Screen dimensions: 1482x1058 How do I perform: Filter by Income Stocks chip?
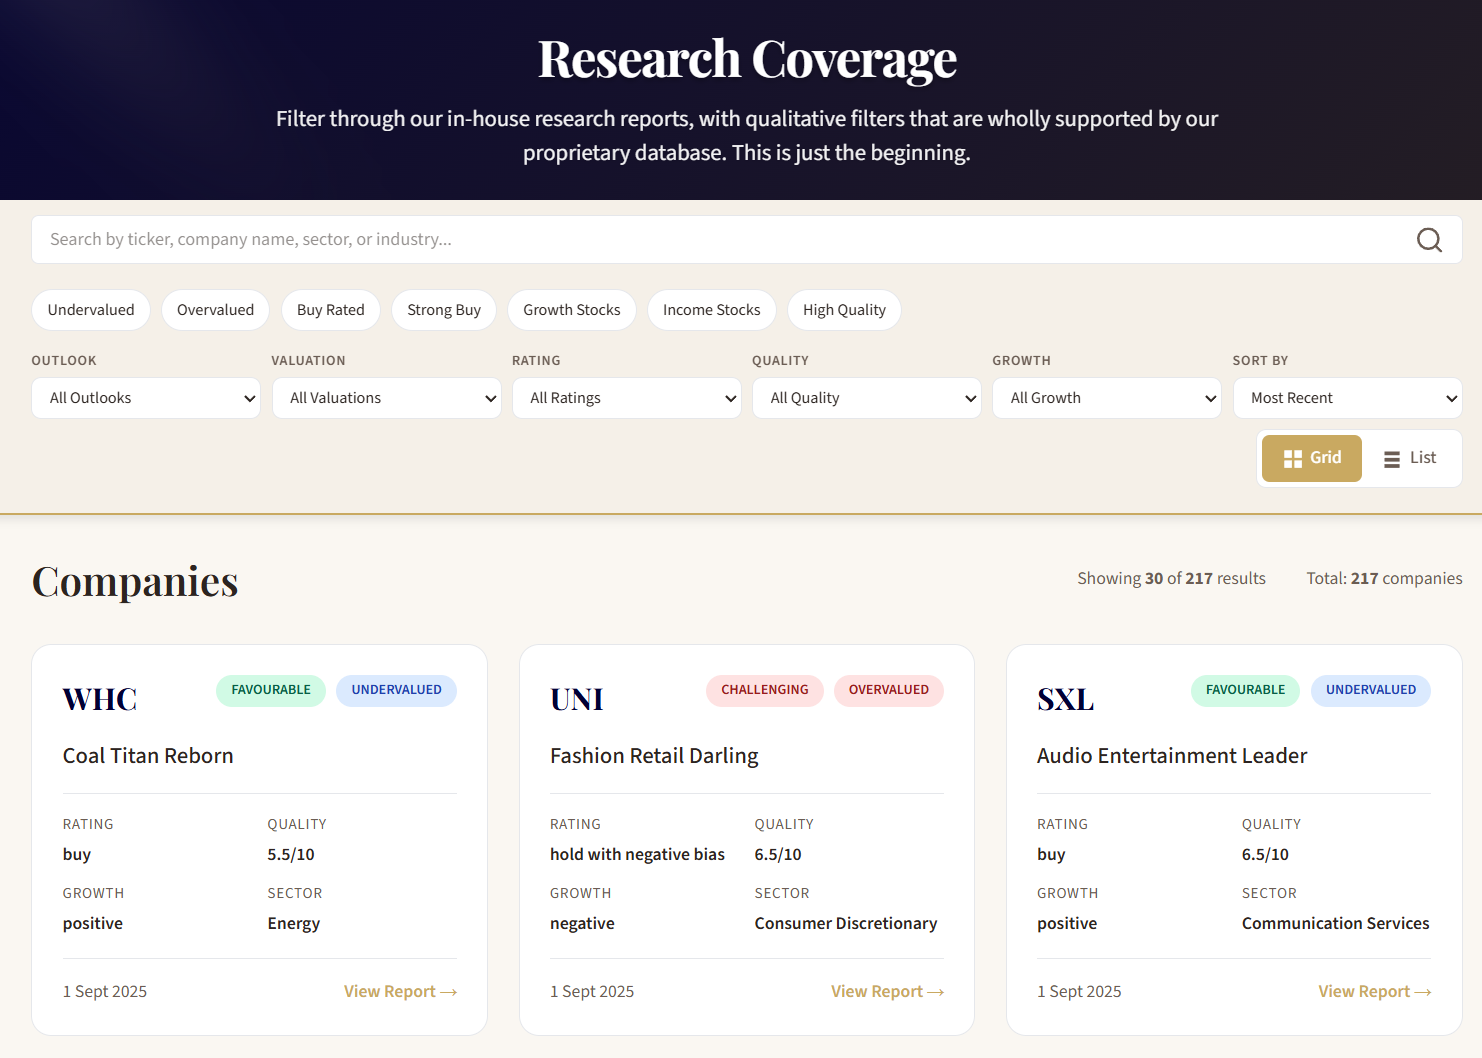pyautogui.click(x=711, y=310)
